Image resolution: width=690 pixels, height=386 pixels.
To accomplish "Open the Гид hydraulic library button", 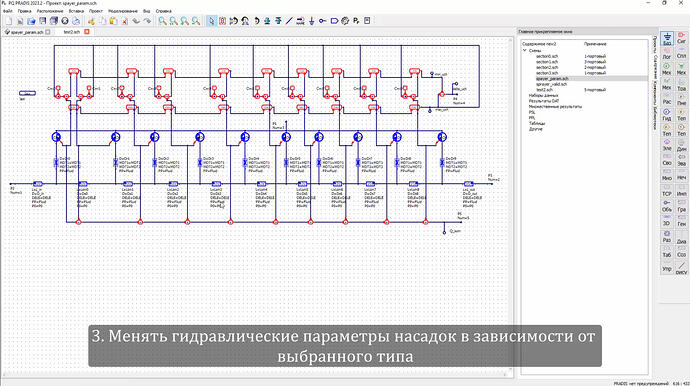I will (667, 115).
